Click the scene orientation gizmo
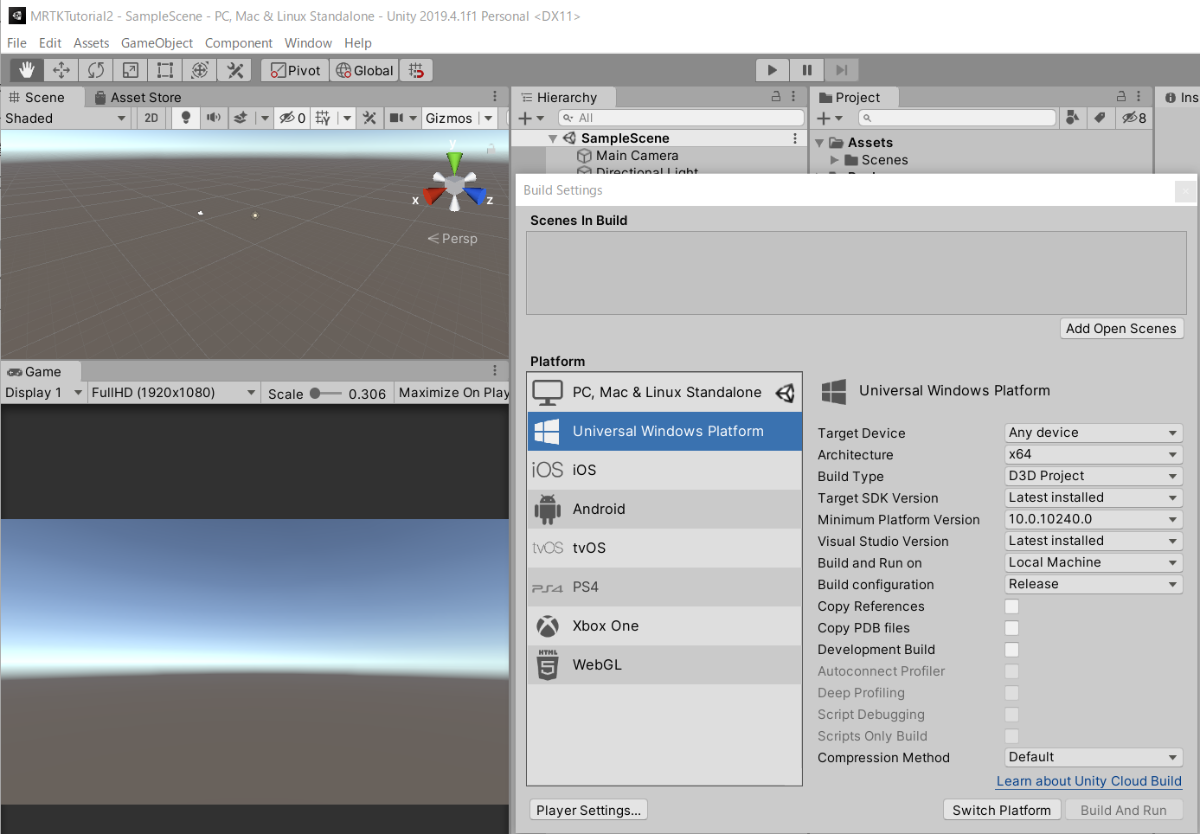The height and width of the screenshot is (834, 1200). click(x=453, y=185)
